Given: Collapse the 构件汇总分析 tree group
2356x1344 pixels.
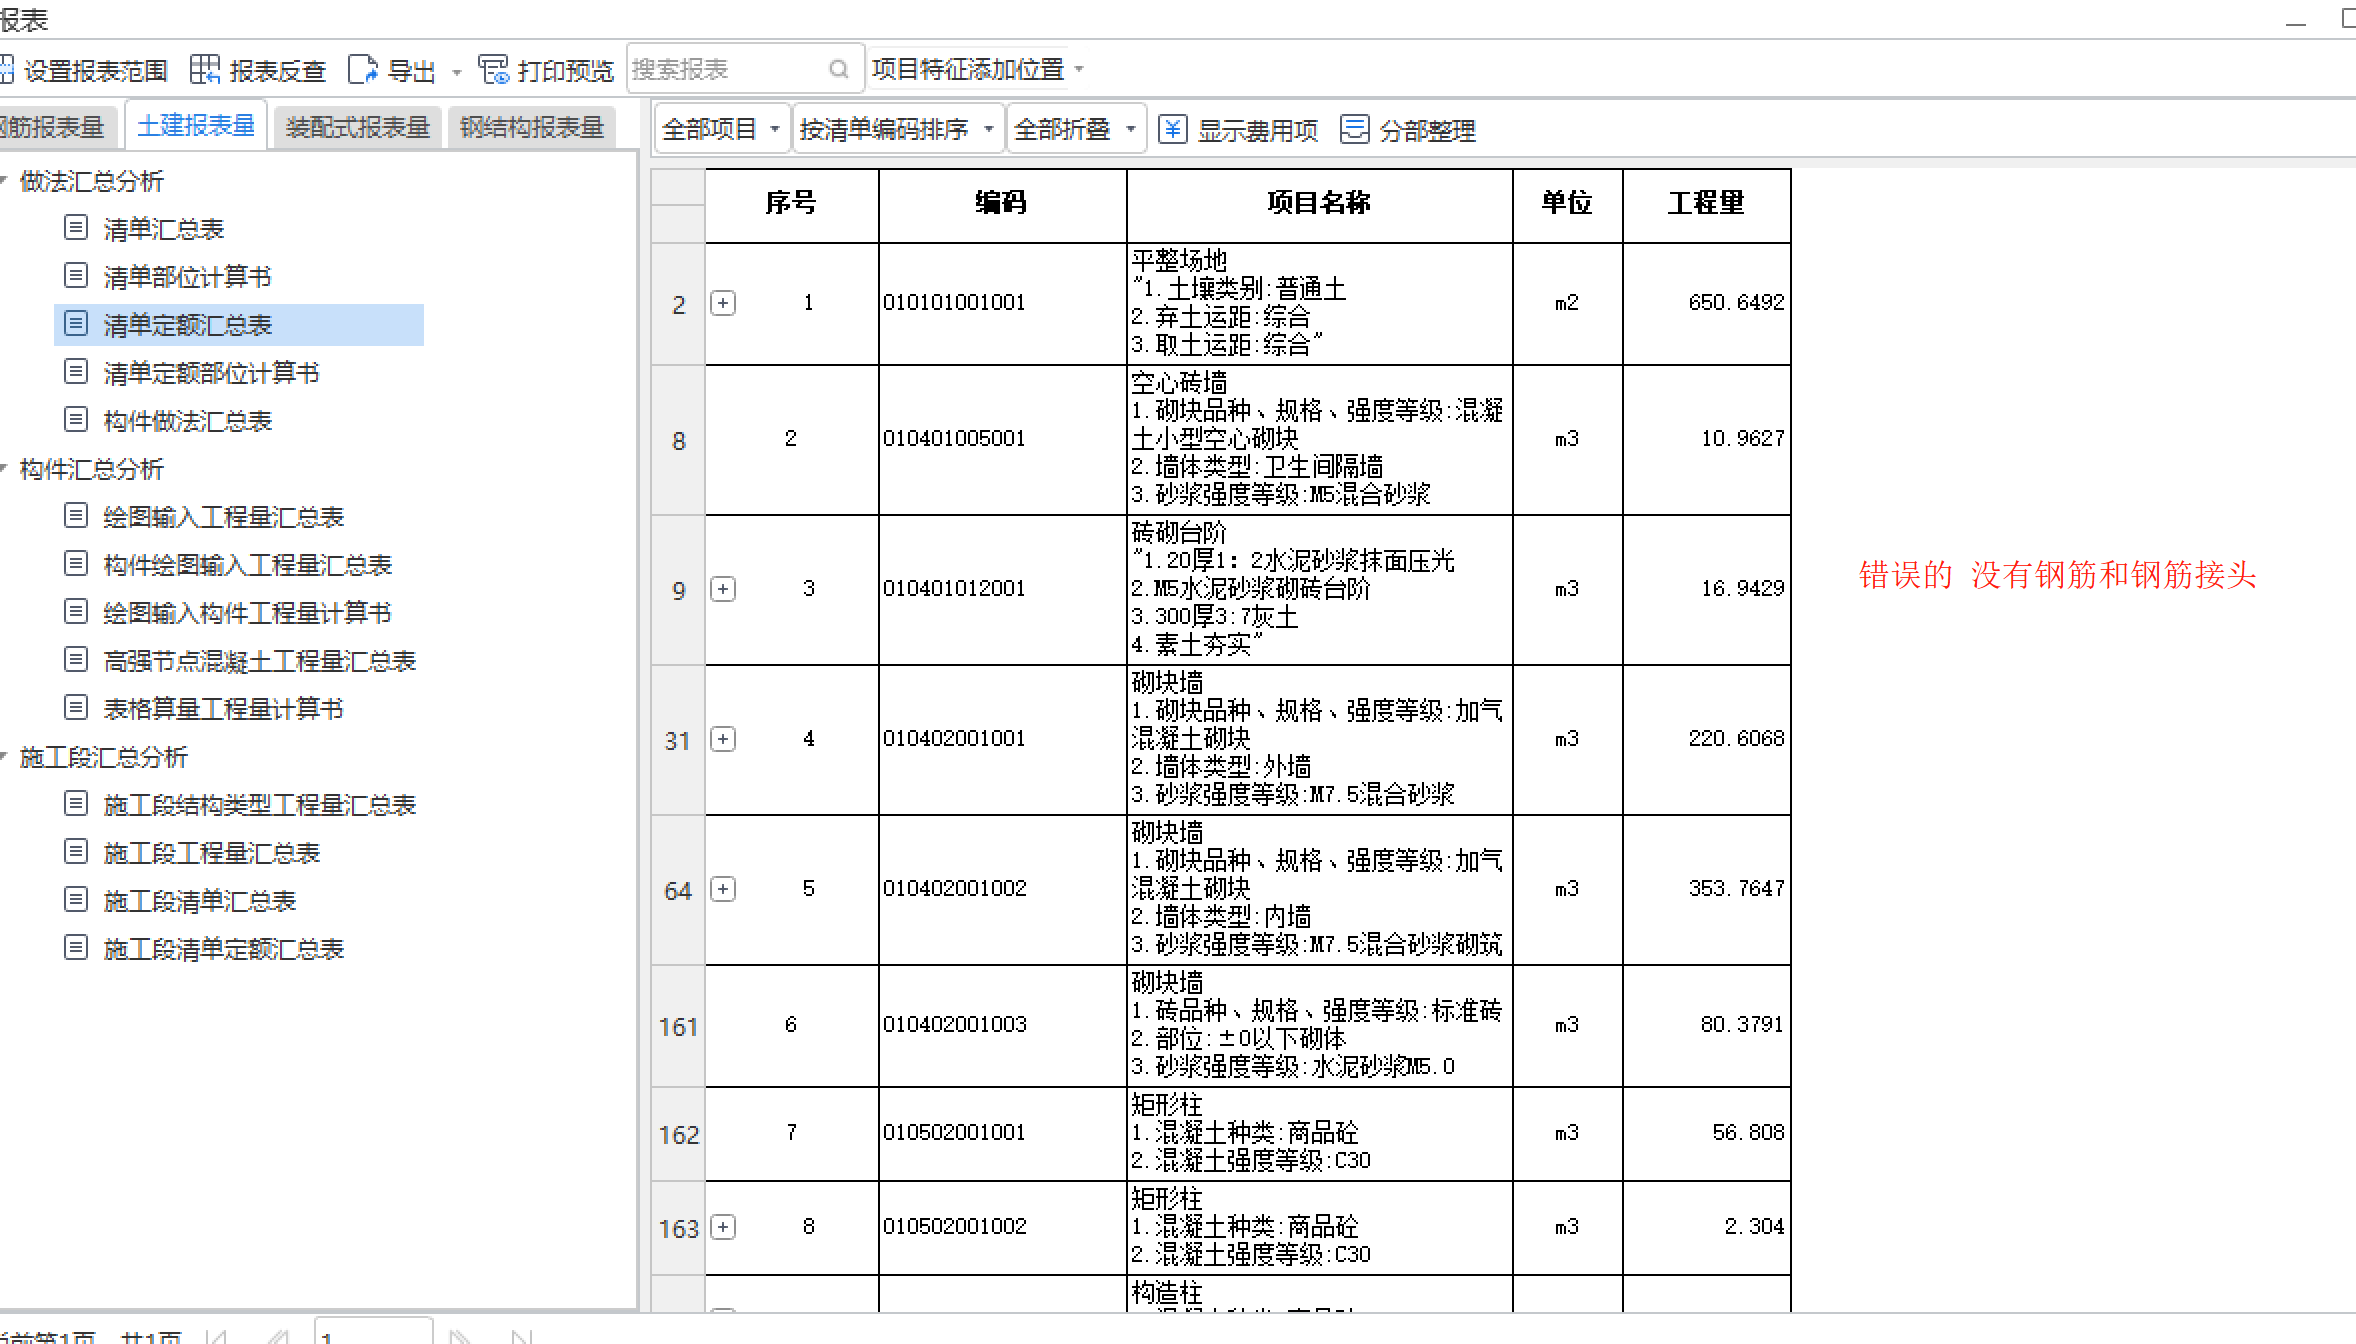Looking at the screenshot, I should point(4,469).
